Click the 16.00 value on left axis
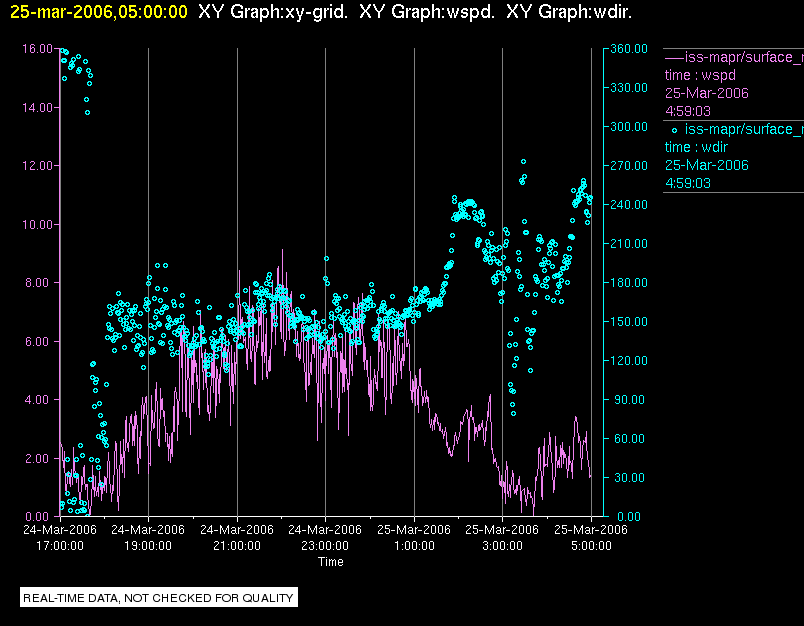Viewport: 804px width, 626px height. click(36, 48)
